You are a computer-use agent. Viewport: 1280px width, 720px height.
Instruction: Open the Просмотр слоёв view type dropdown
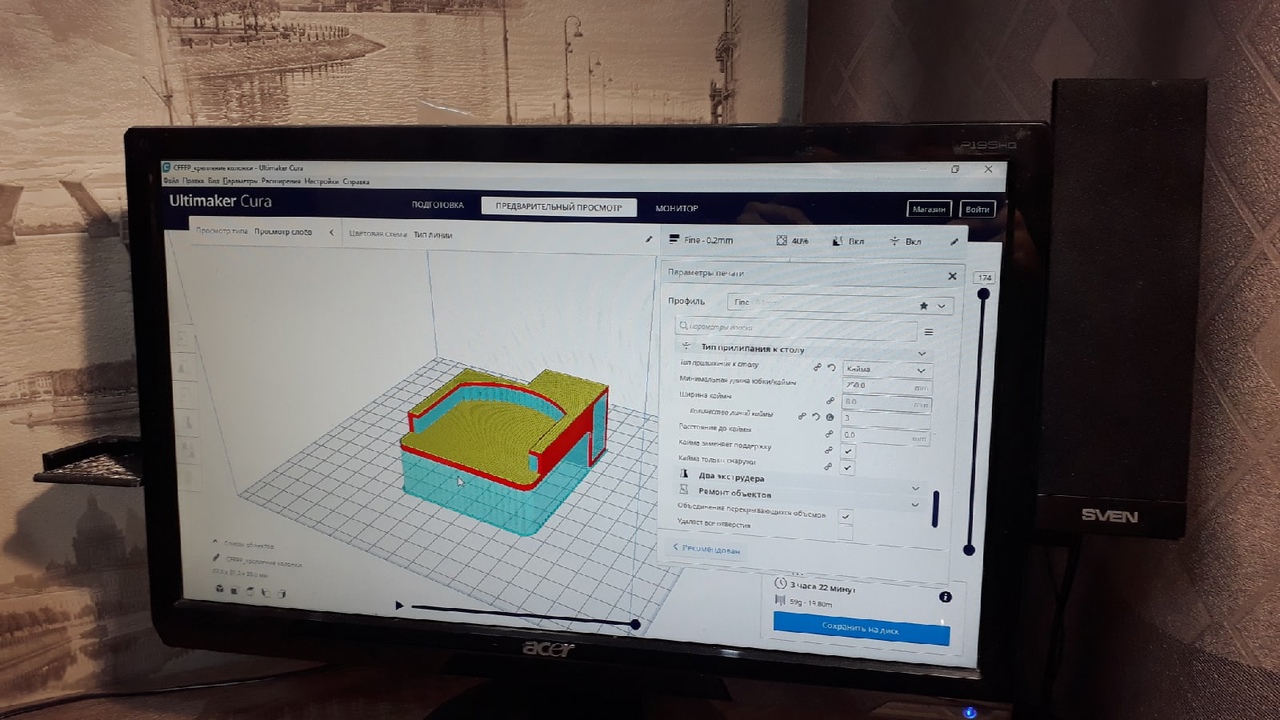266,232
